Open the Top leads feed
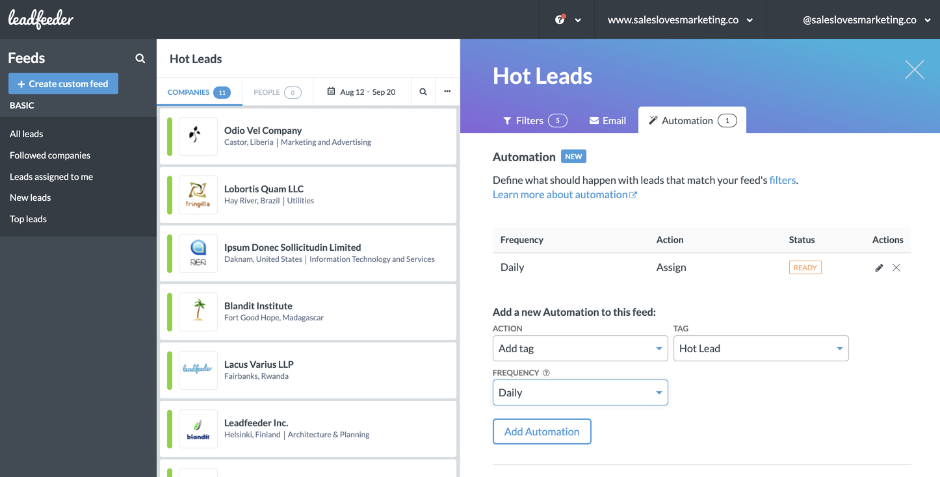This screenshot has height=477, width=940. [x=28, y=219]
